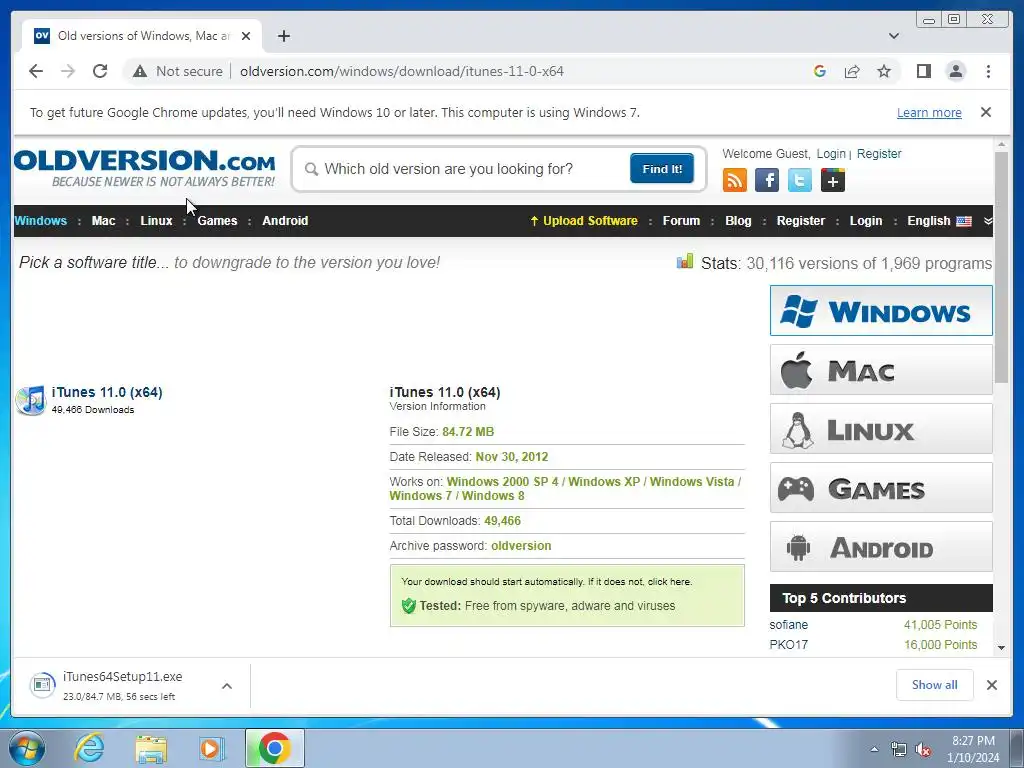This screenshot has width=1024, height=768.
Task: Click the large Windows category button
Action: 881,311
